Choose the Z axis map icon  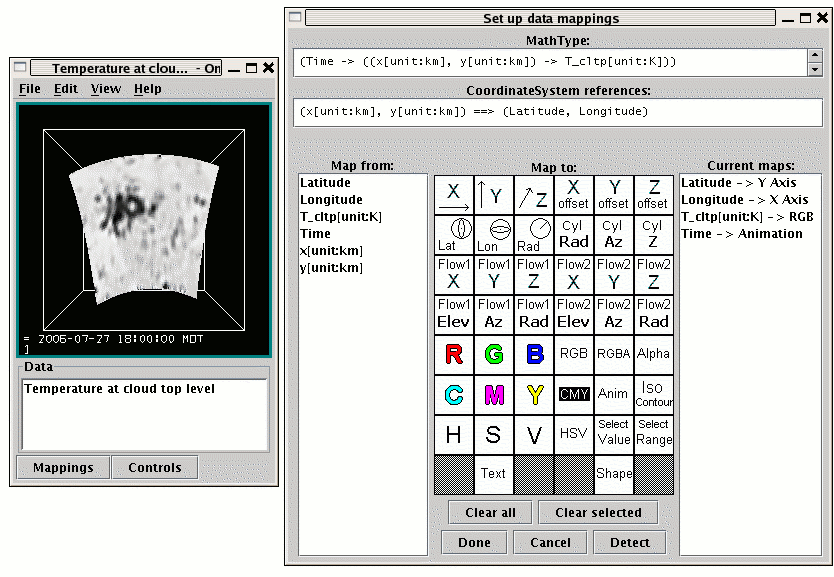[534, 195]
